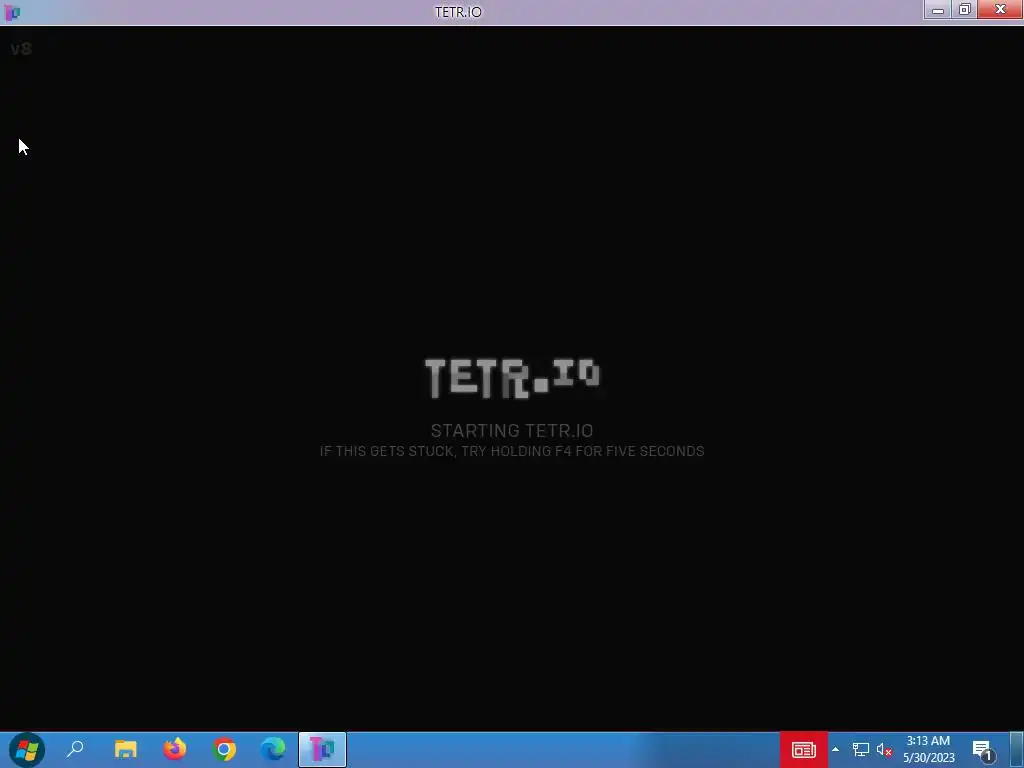The image size is (1024, 768).
Task: Close the TETR.IO window
Action: [1000, 10]
